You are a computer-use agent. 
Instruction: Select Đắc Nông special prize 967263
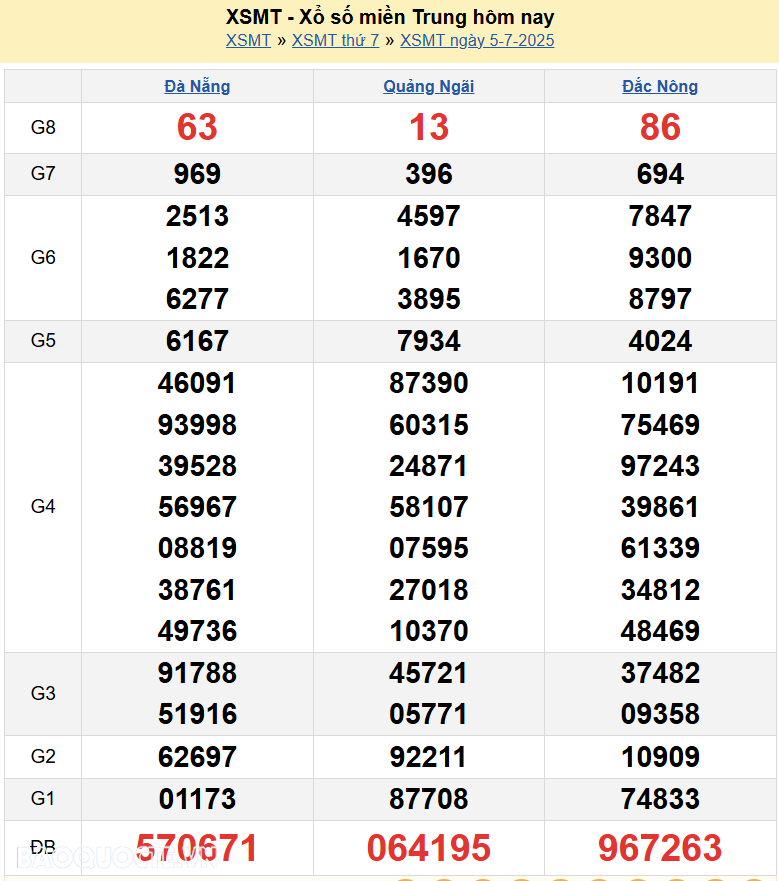[x=660, y=848]
